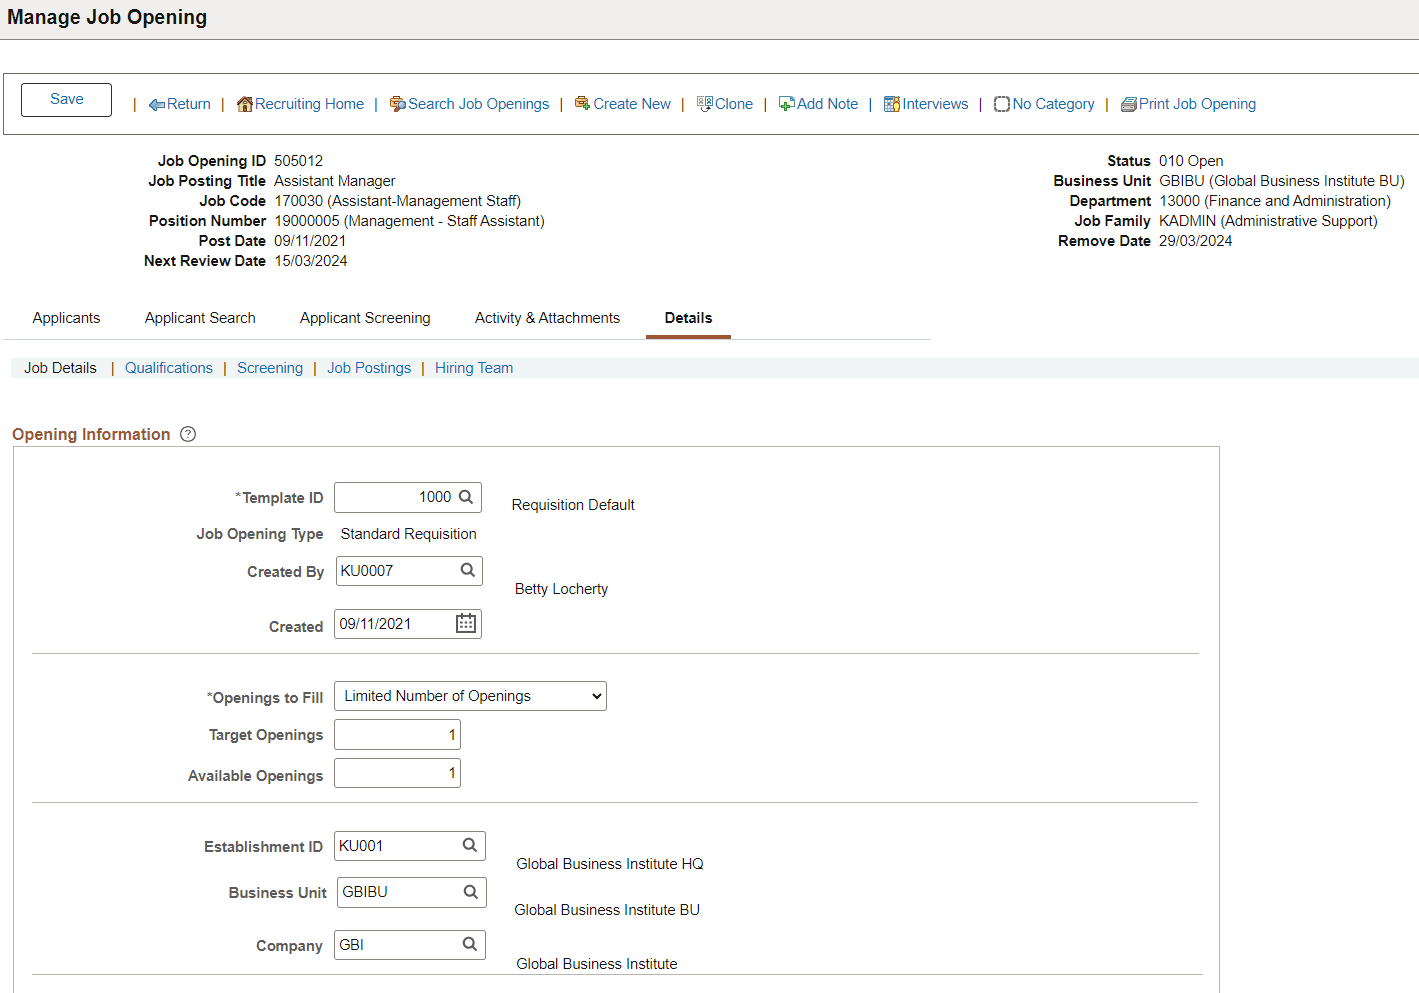Open Opening Information help
Screen dimensions: 1419x993
pyautogui.click(x=188, y=433)
